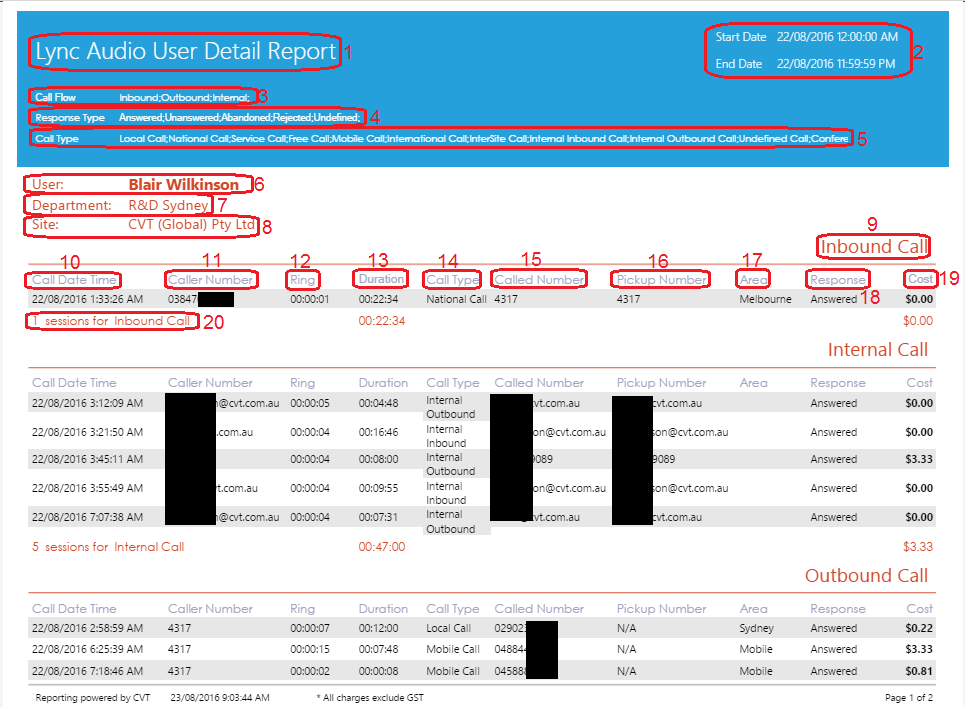
Task: Click the Reporting powered by CVT footer text
Action: (92, 698)
